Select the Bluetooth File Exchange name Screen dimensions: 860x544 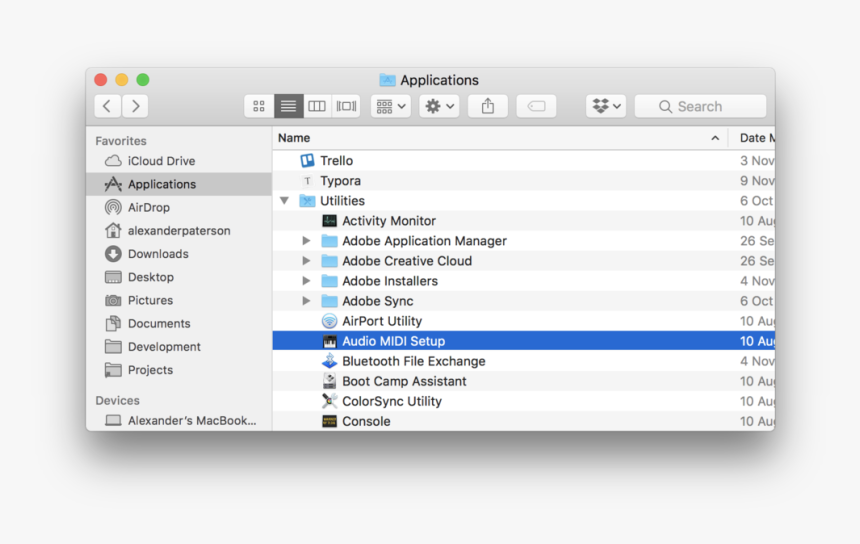(x=414, y=361)
